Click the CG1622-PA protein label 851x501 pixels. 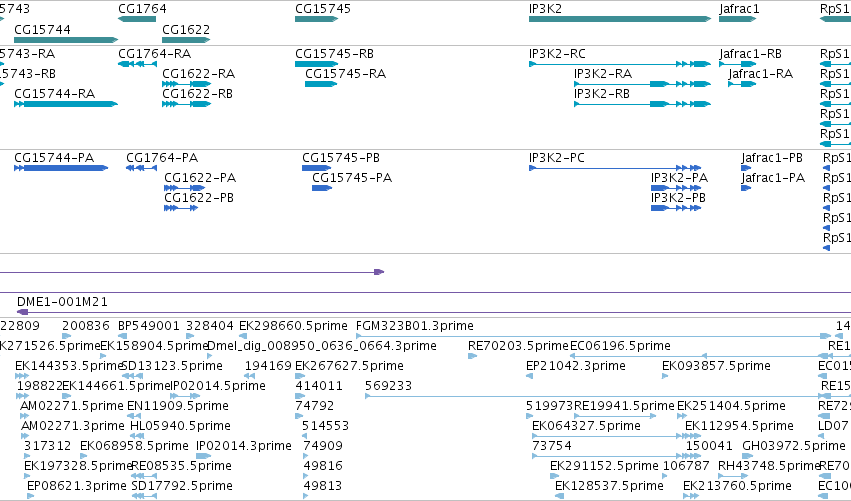(x=200, y=178)
